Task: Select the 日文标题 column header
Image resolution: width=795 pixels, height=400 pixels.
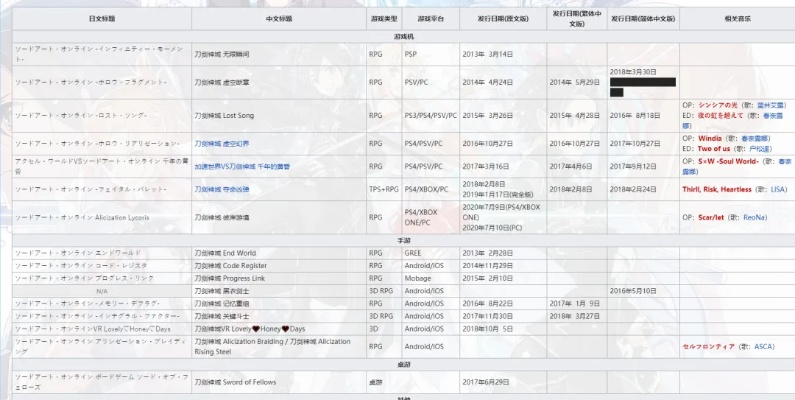Action: click(x=102, y=19)
